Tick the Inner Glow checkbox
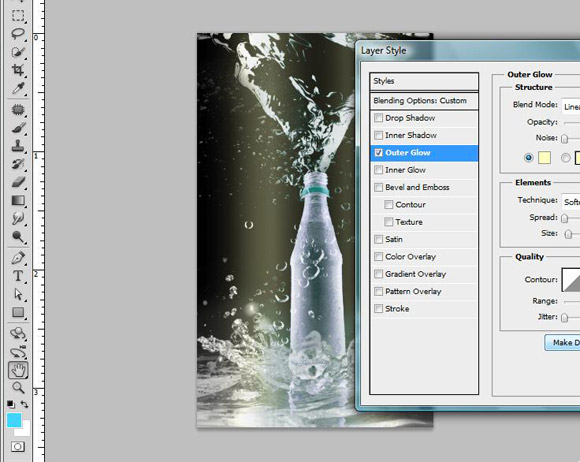Viewport: 580px width, 462px height. point(378,170)
